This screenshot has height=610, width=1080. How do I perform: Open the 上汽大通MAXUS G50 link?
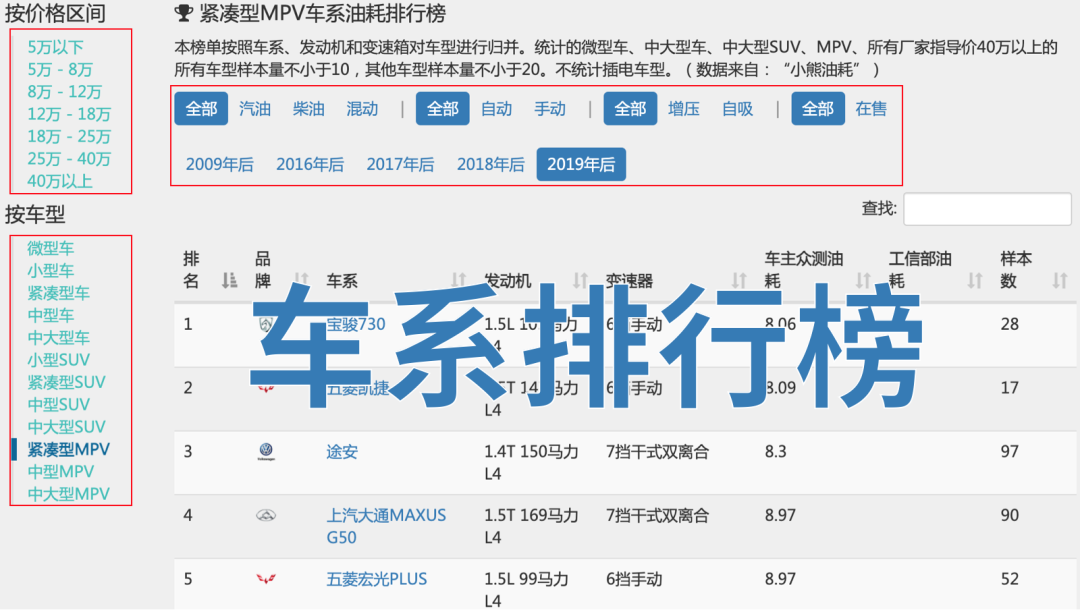click(x=386, y=526)
